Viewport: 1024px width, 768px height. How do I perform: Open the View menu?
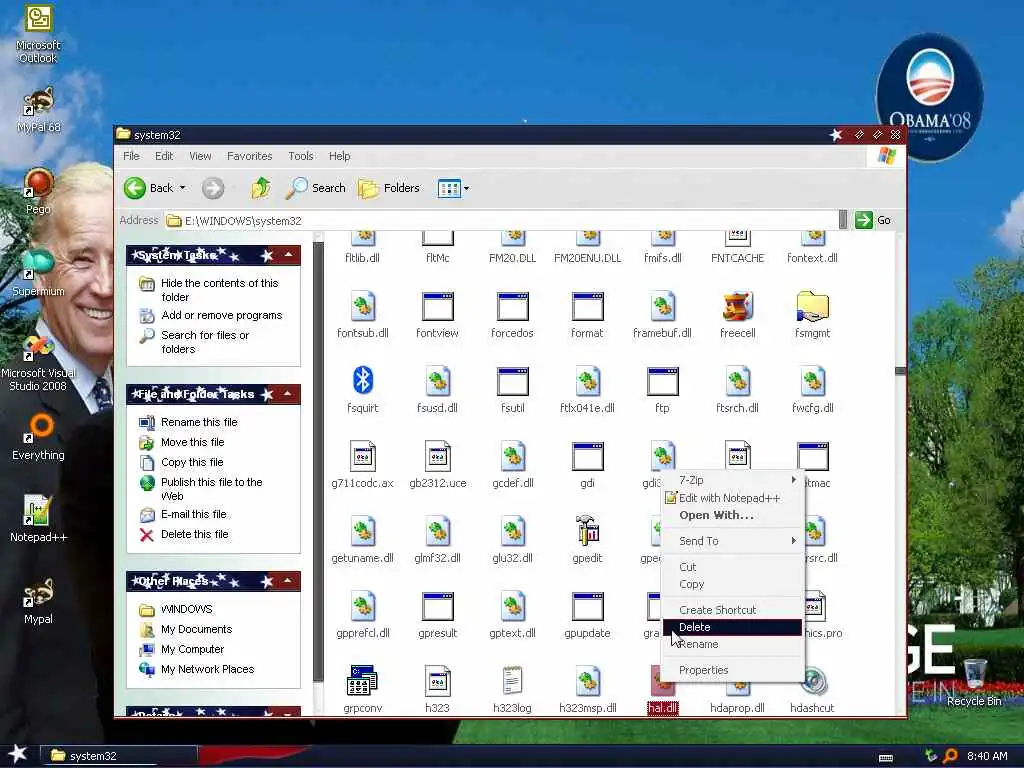(x=200, y=156)
